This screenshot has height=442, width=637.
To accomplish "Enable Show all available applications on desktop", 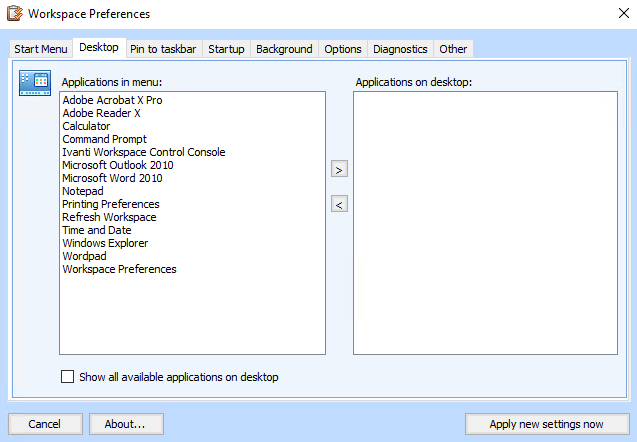I will pos(68,377).
